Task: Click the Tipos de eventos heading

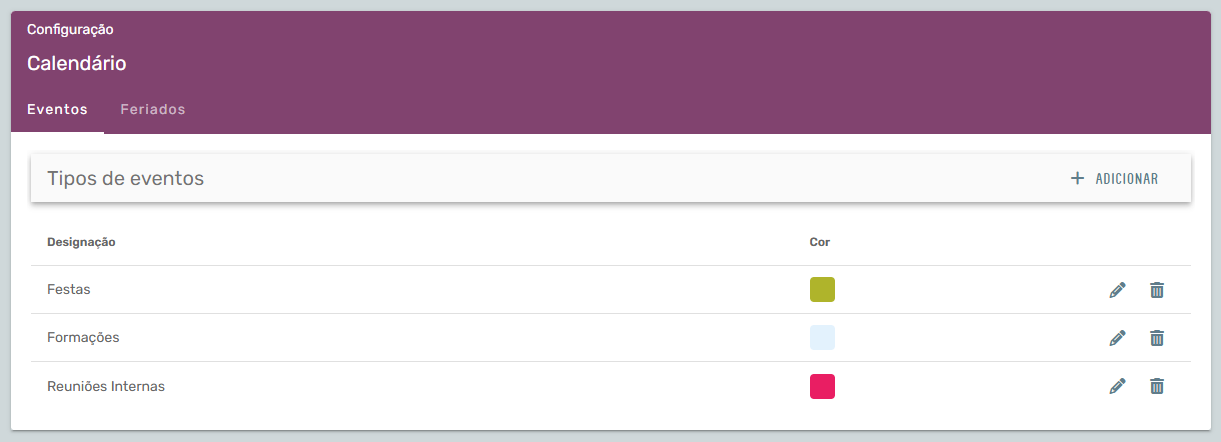Action: (125, 178)
